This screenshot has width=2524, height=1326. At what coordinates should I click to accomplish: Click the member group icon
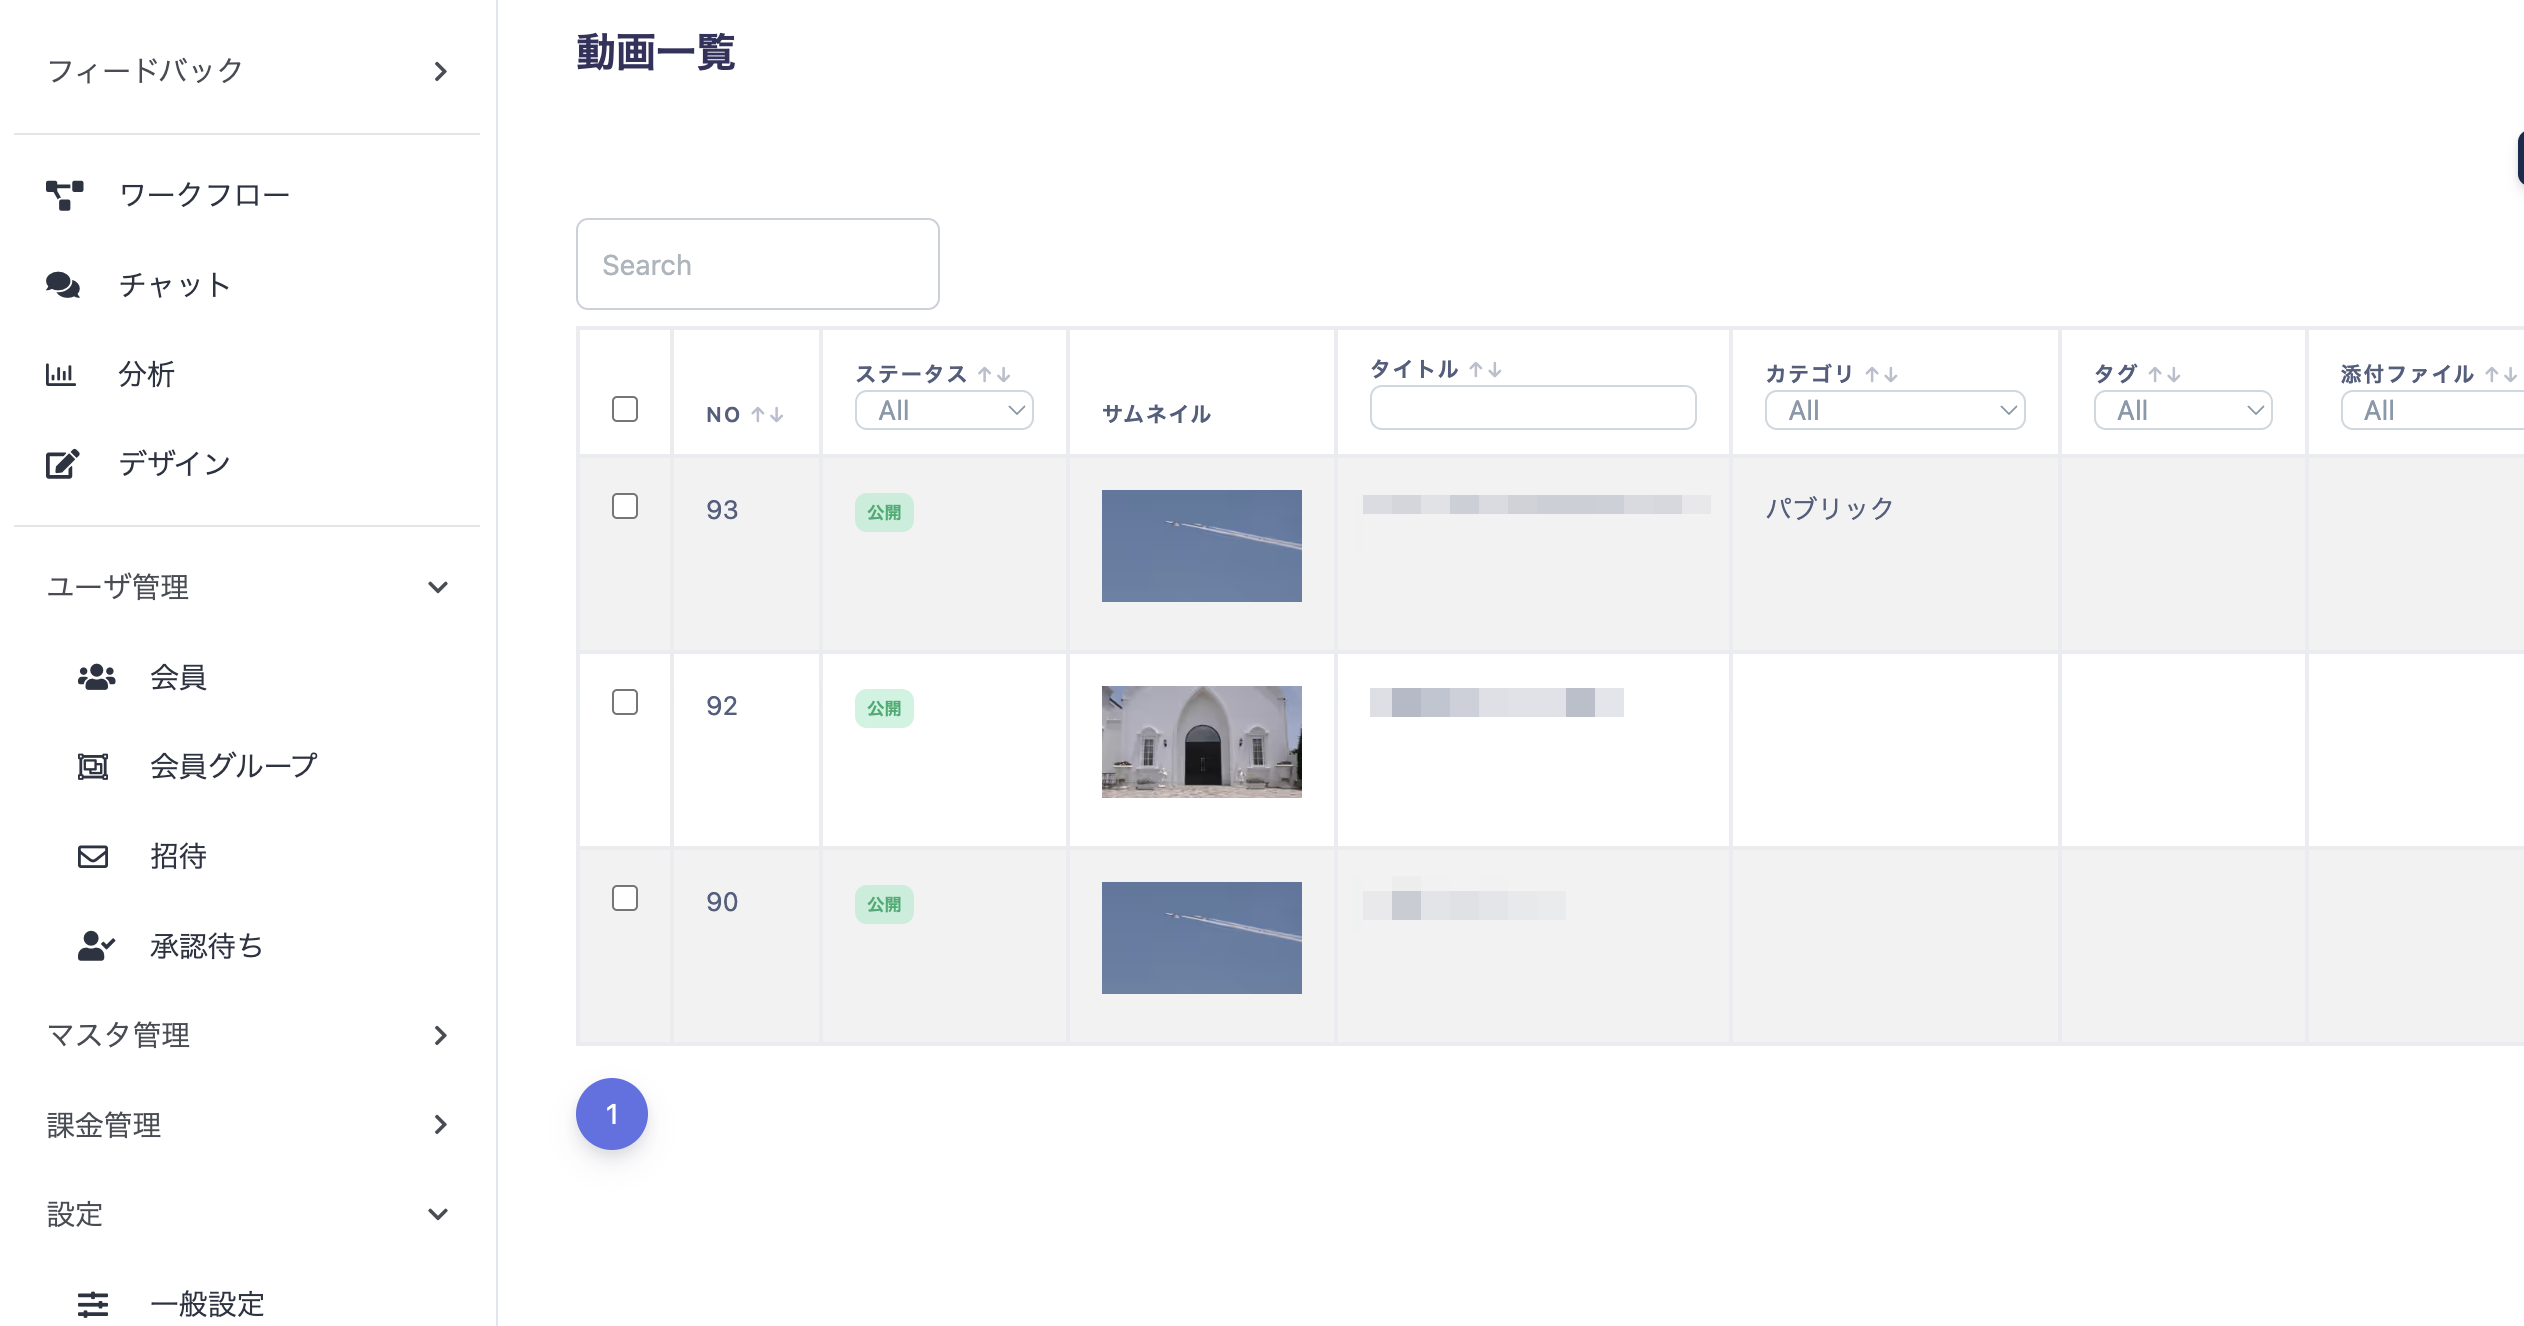coord(93,767)
